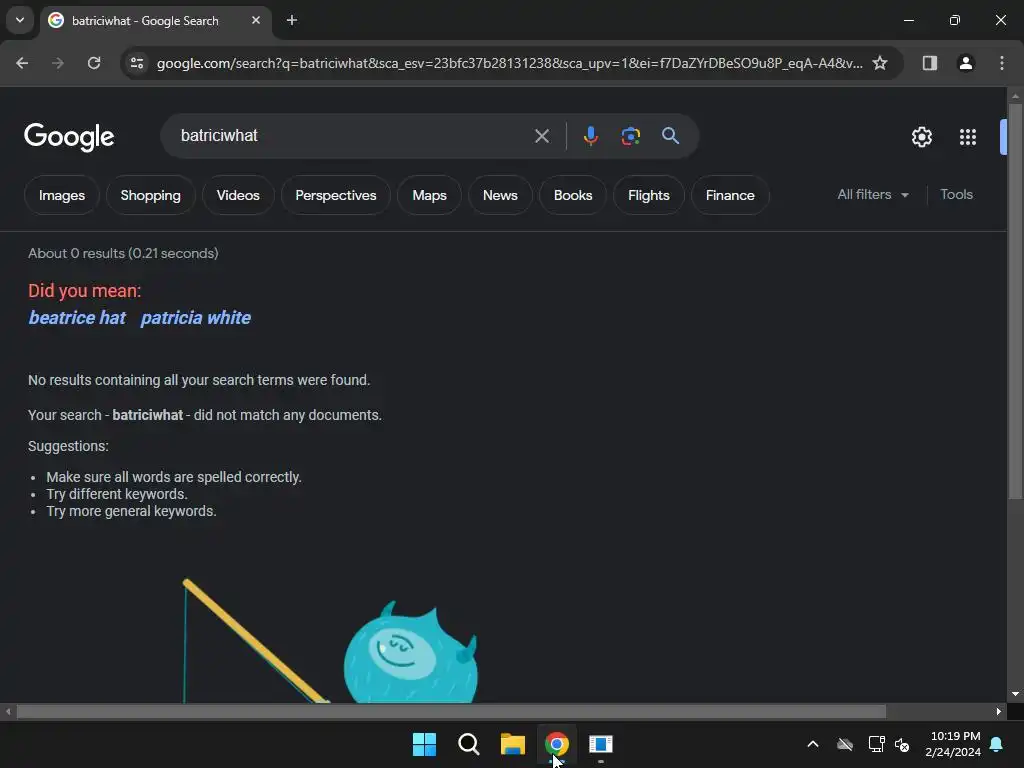Show hidden system tray icons
Screen dimensions: 1024x768
813,744
